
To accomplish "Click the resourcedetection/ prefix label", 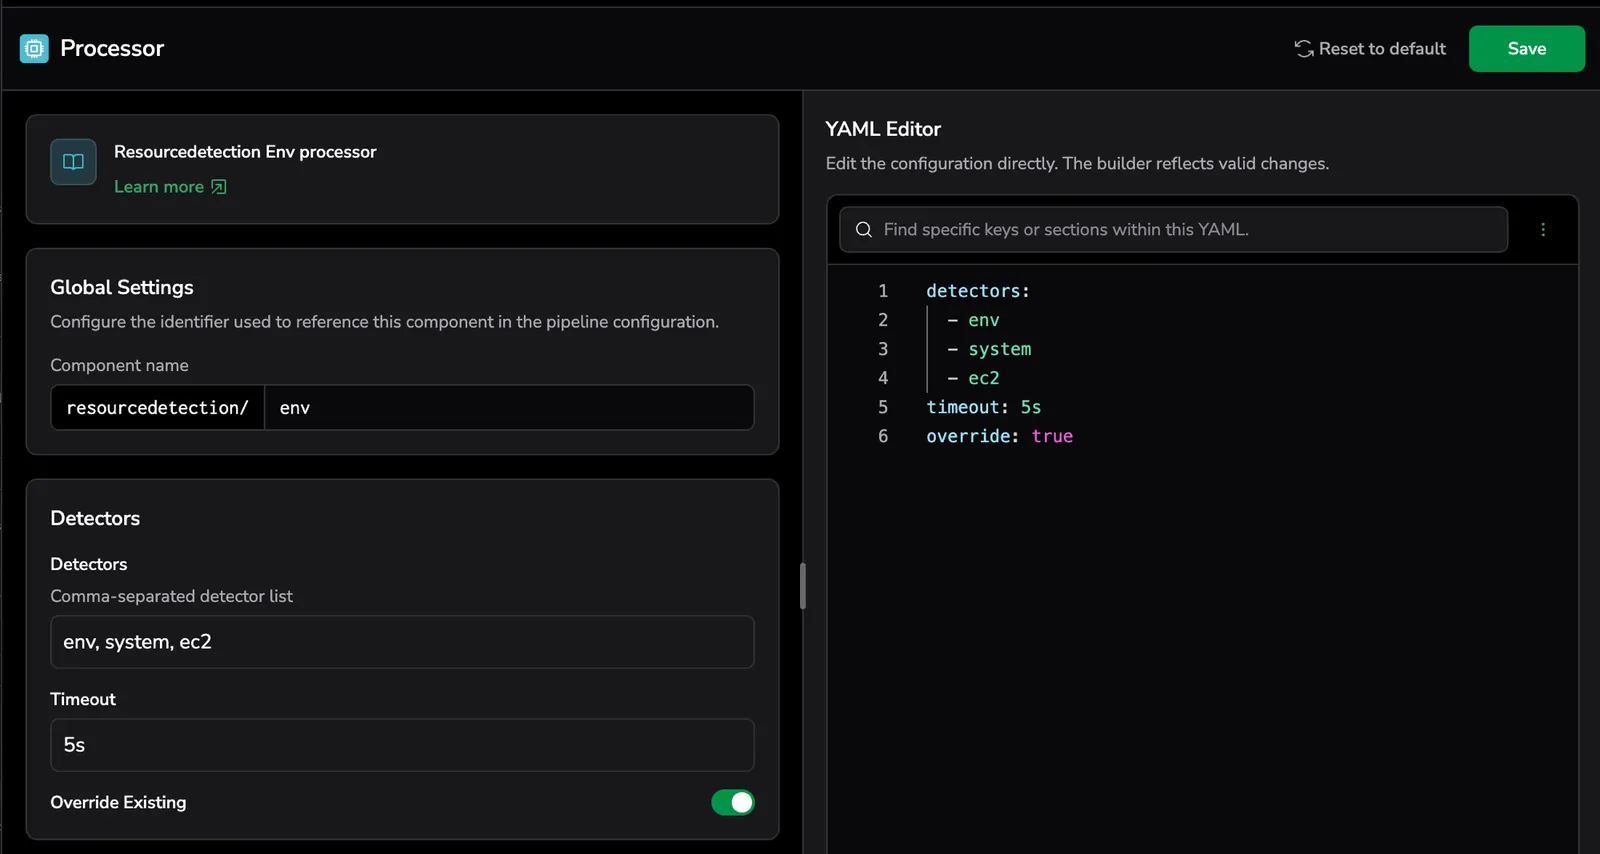I will pyautogui.click(x=158, y=408).
